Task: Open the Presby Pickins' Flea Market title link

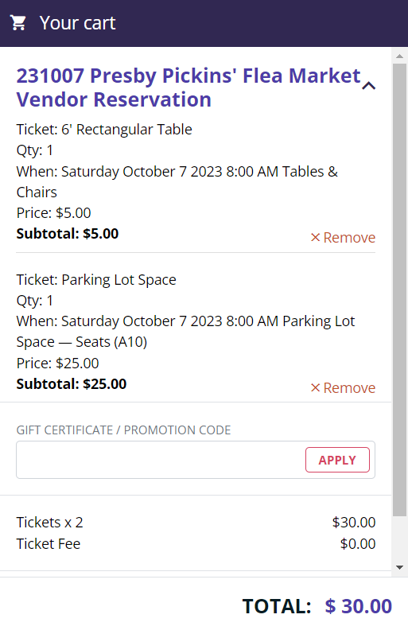Action: pos(188,88)
